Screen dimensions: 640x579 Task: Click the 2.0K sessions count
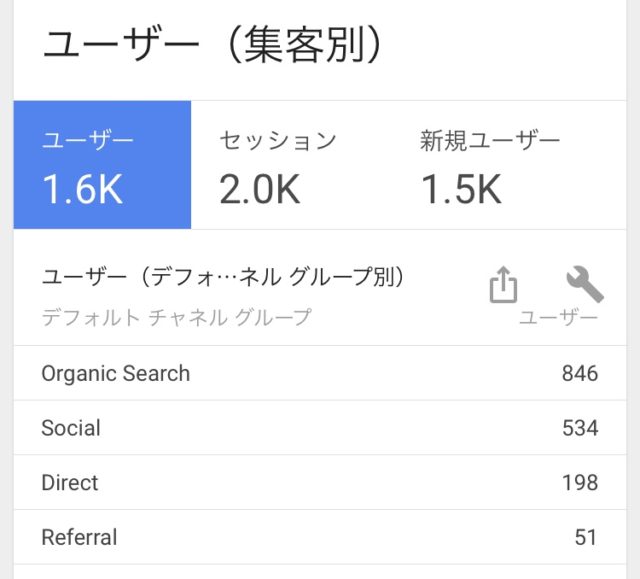[260, 189]
